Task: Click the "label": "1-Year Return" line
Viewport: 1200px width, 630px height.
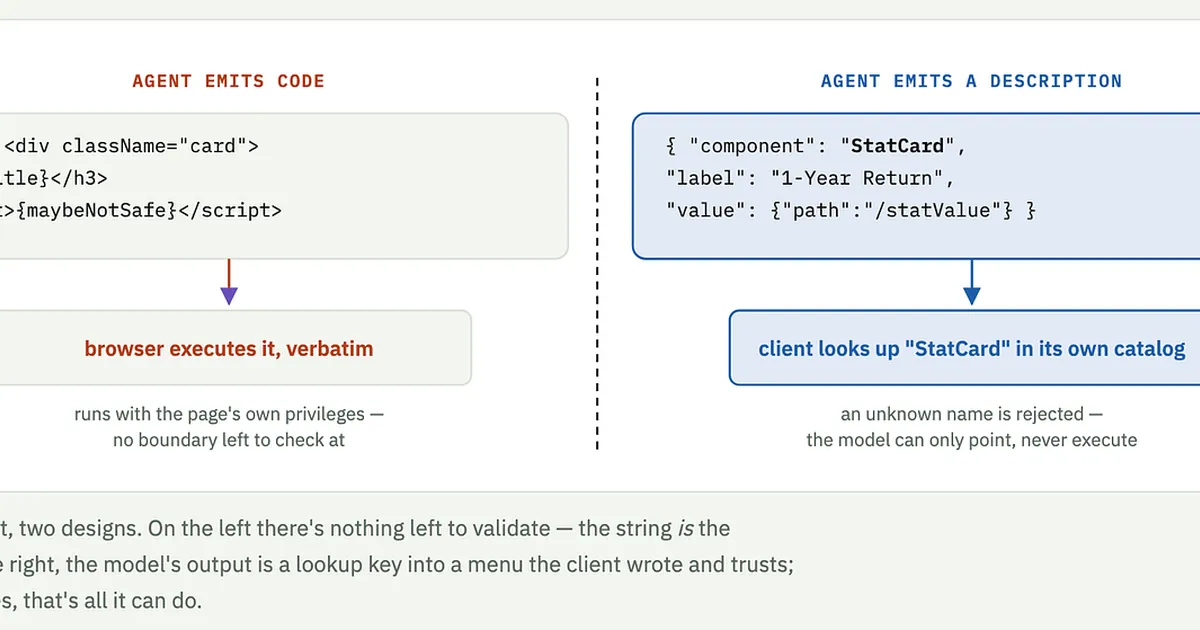Action: [x=810, y=178]
